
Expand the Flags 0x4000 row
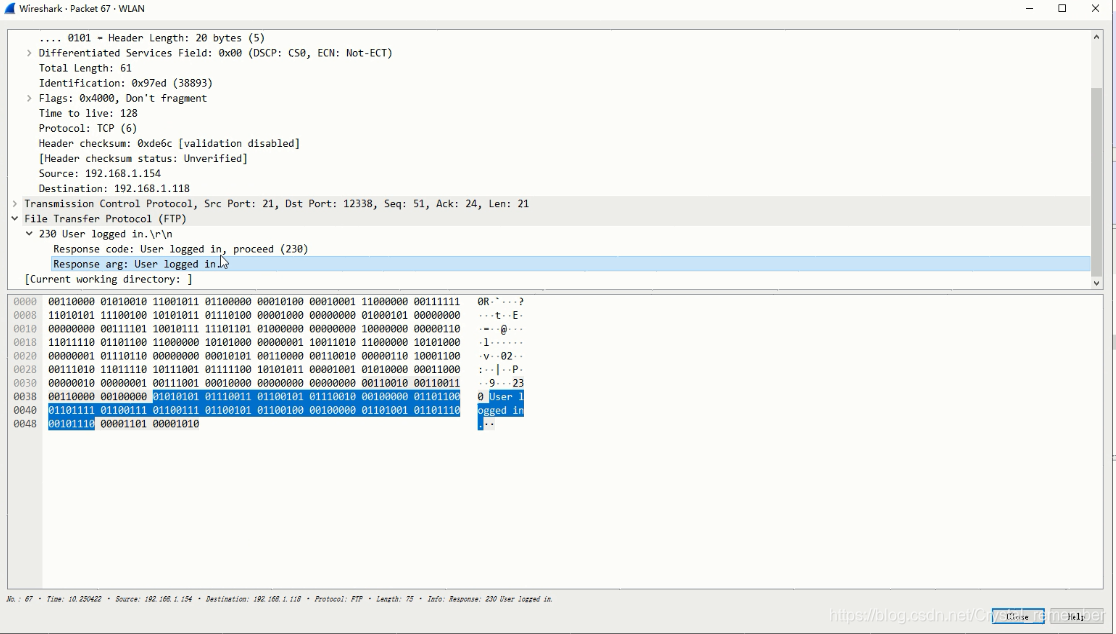pos(29,98)
